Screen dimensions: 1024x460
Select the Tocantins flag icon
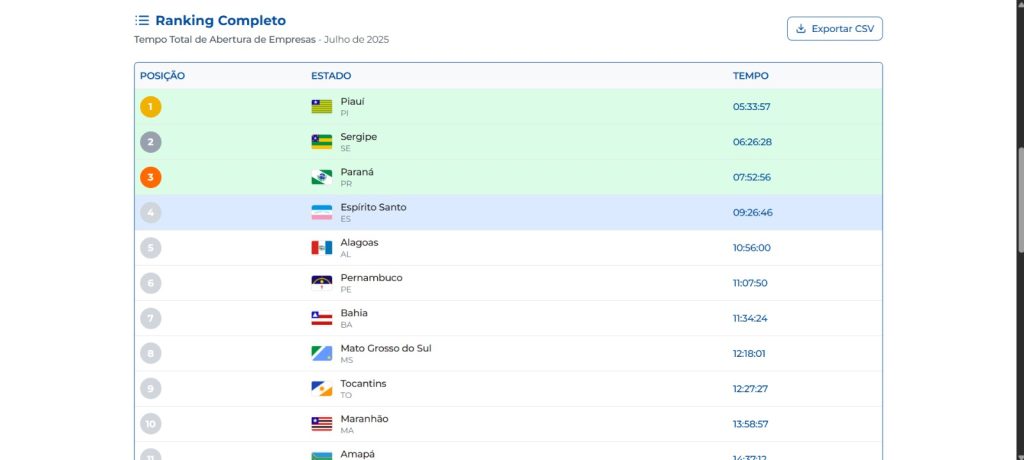pyautogui.click(x=321, y=389)
